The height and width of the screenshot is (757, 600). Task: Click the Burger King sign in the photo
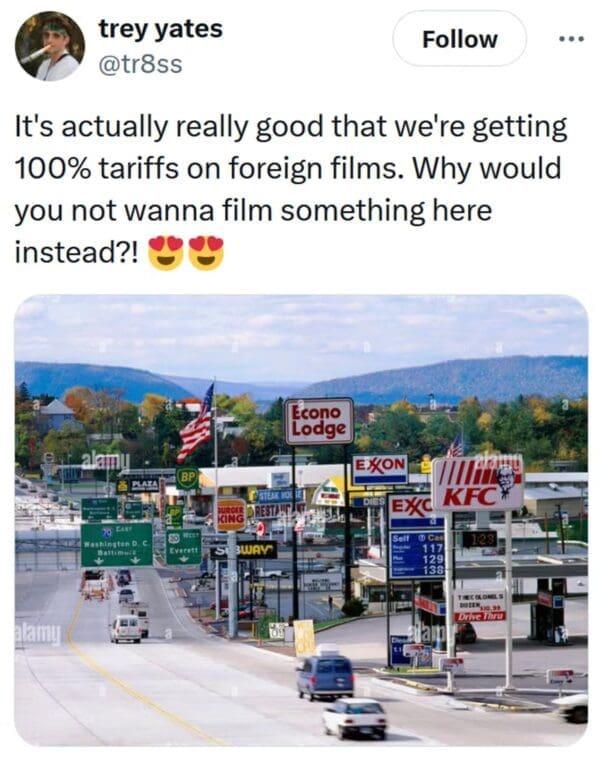point(231,515)
